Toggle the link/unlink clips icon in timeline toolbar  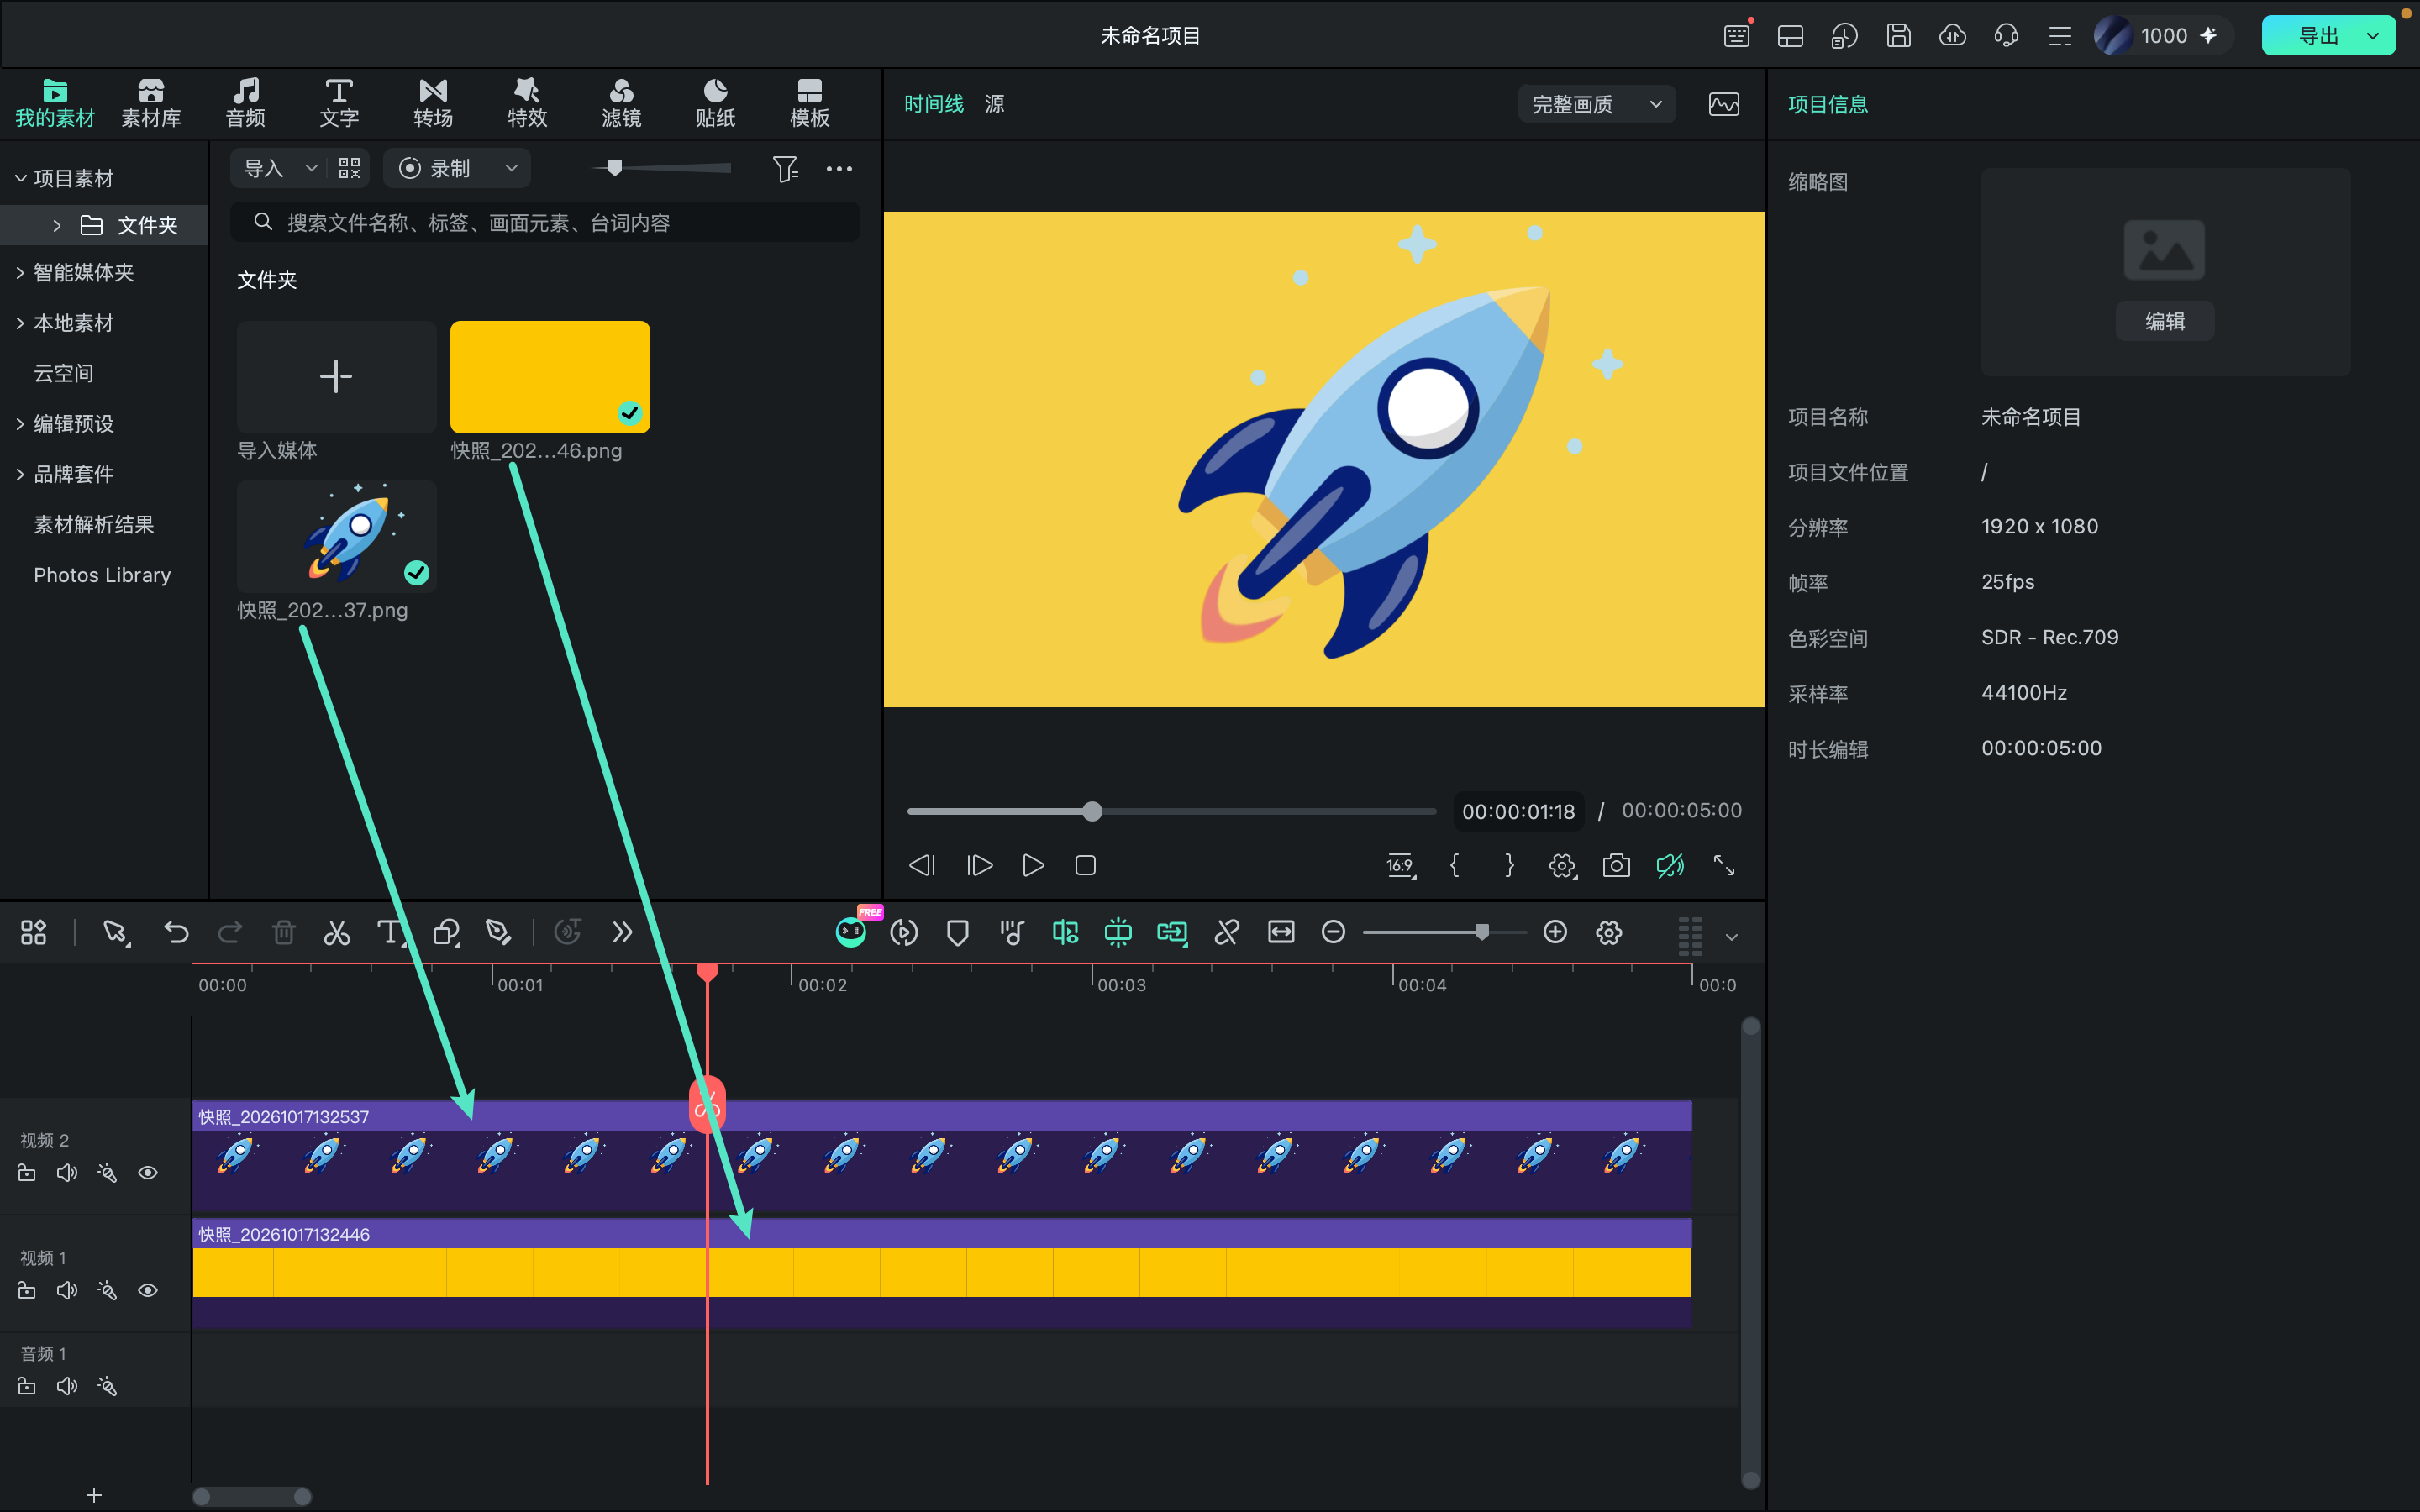click(1227, 933)
